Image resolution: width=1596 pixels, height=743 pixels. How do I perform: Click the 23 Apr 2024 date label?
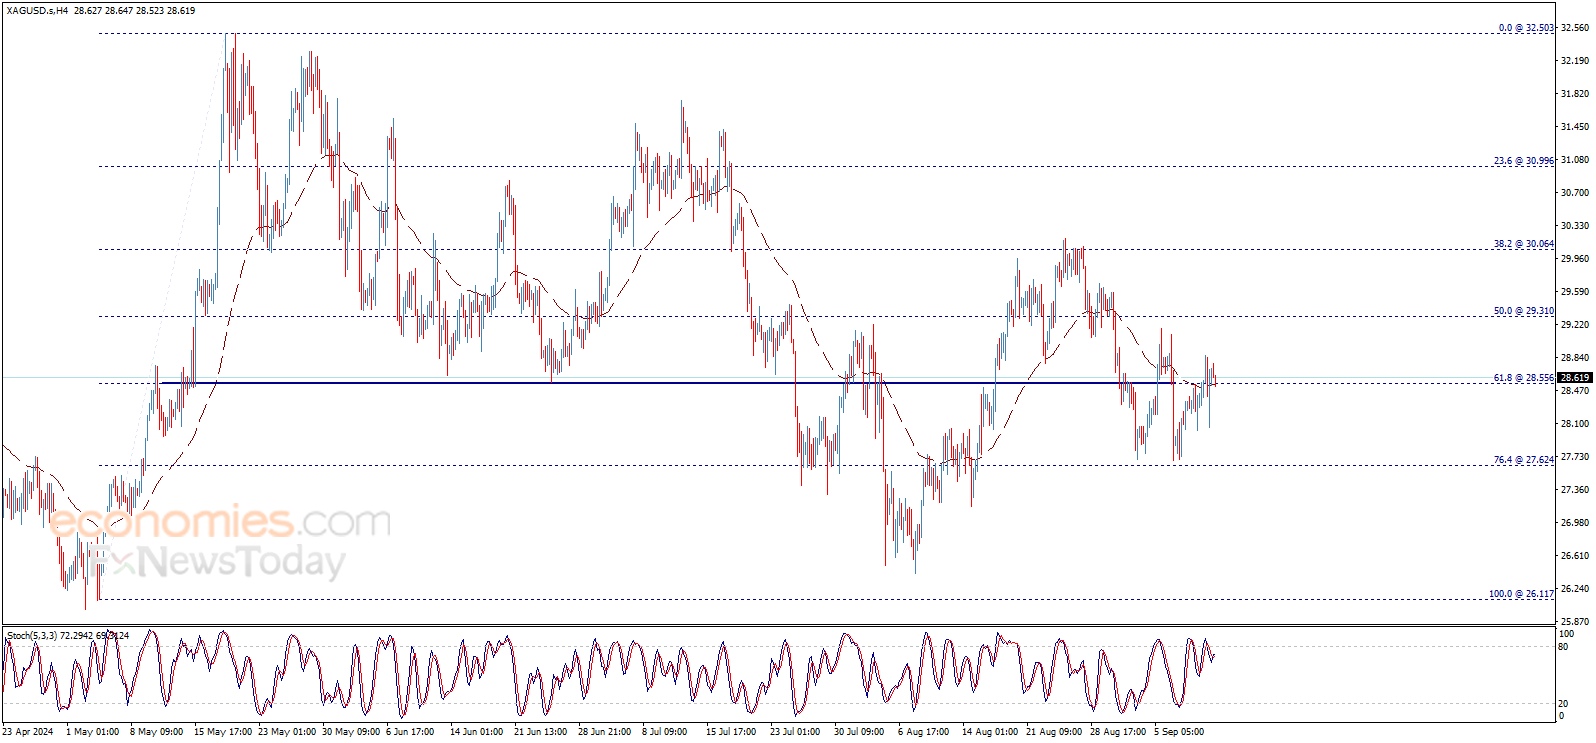coord(28,732)
